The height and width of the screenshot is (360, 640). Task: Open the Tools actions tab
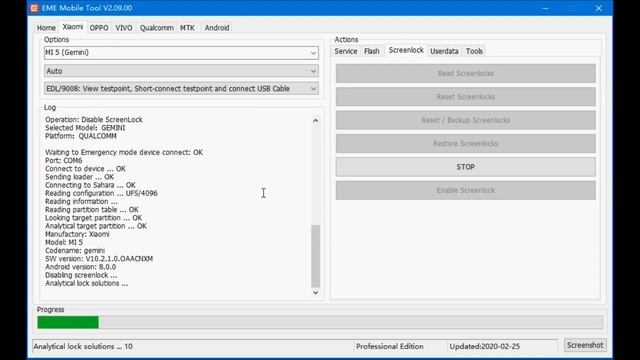[x=474, y=51]
